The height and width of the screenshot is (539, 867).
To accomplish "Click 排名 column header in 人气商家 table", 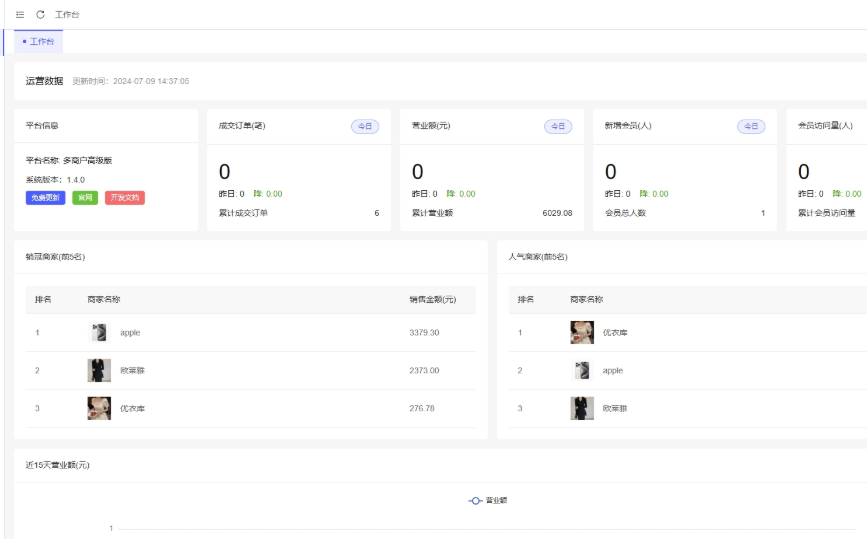I will click(525, 300).
